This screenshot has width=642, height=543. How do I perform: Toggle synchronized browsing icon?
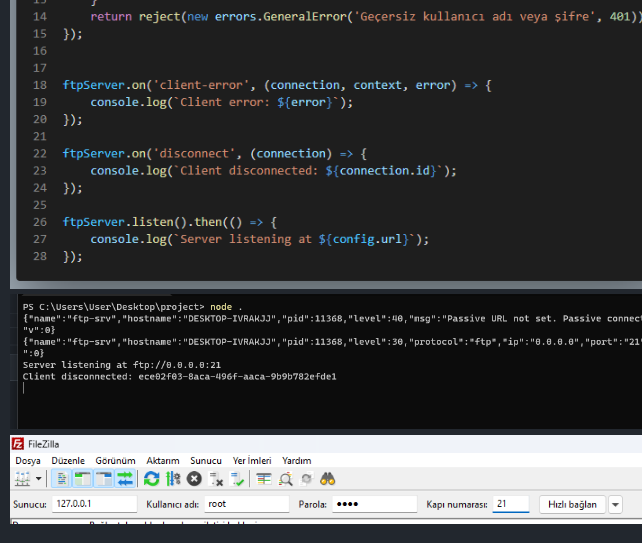pyautogui.click(x=306, y=479)
